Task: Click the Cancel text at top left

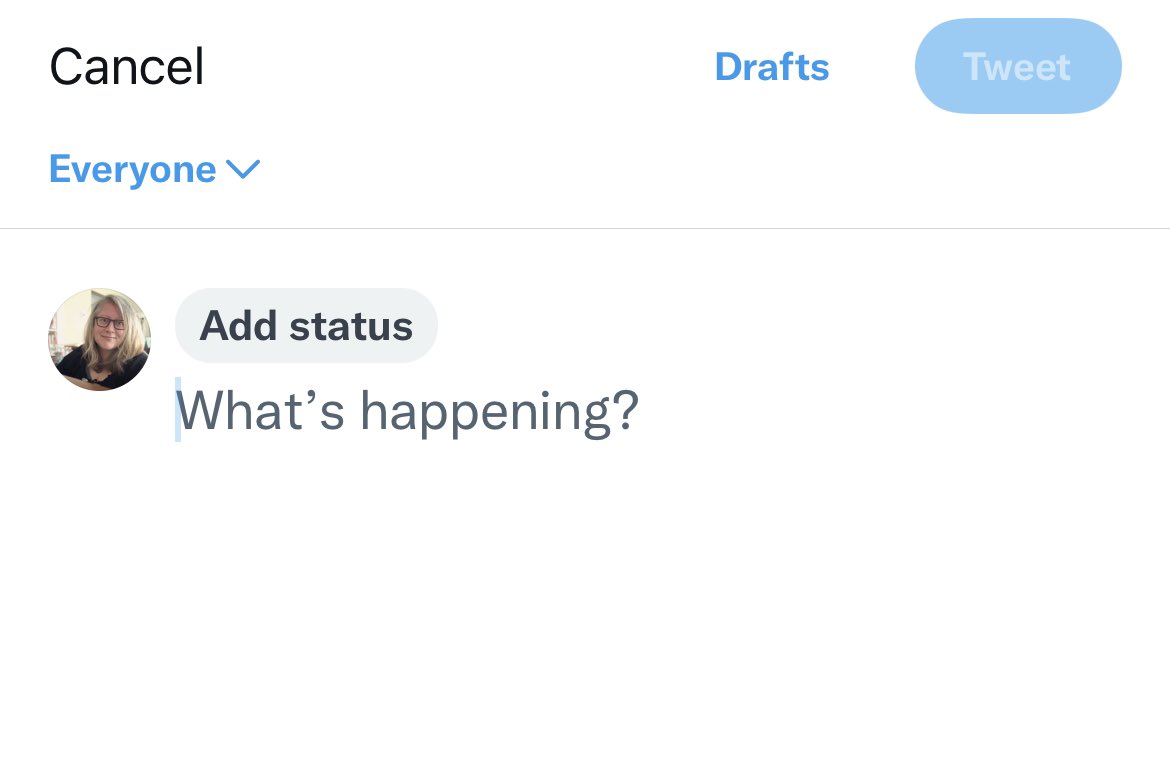Action: [x=127, y=68]
